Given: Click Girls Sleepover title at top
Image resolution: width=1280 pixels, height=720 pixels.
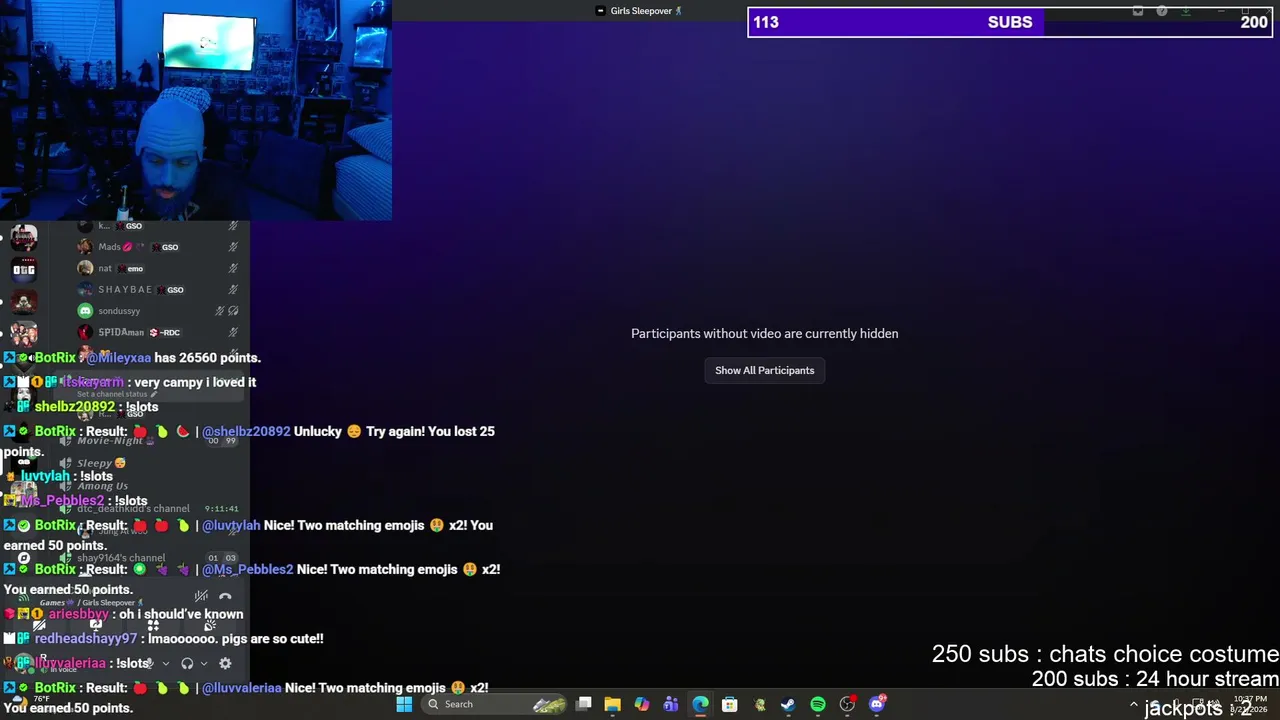Looking at the screenshot, I should (x=640, y=11).
